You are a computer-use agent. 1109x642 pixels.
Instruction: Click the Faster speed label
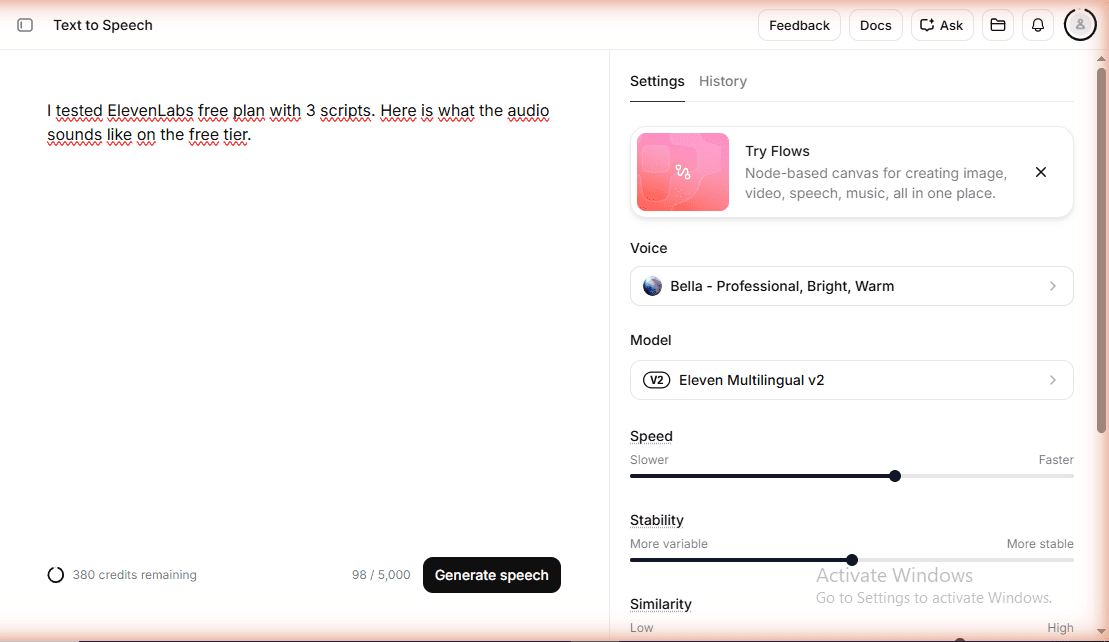click(x=1056, y=460)
